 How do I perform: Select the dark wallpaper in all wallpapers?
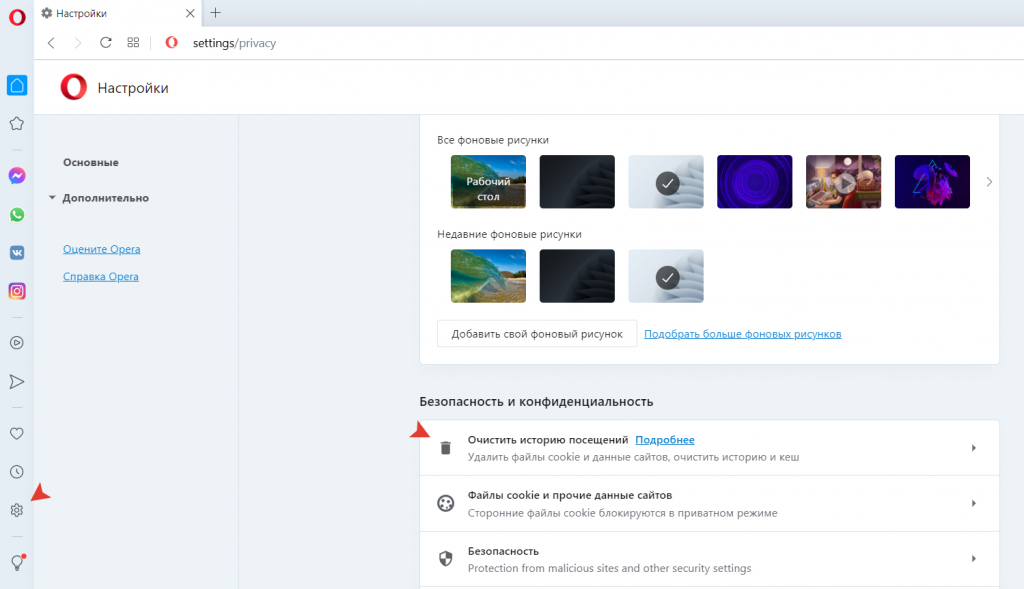pyautogui.click(x=577, y=182)
